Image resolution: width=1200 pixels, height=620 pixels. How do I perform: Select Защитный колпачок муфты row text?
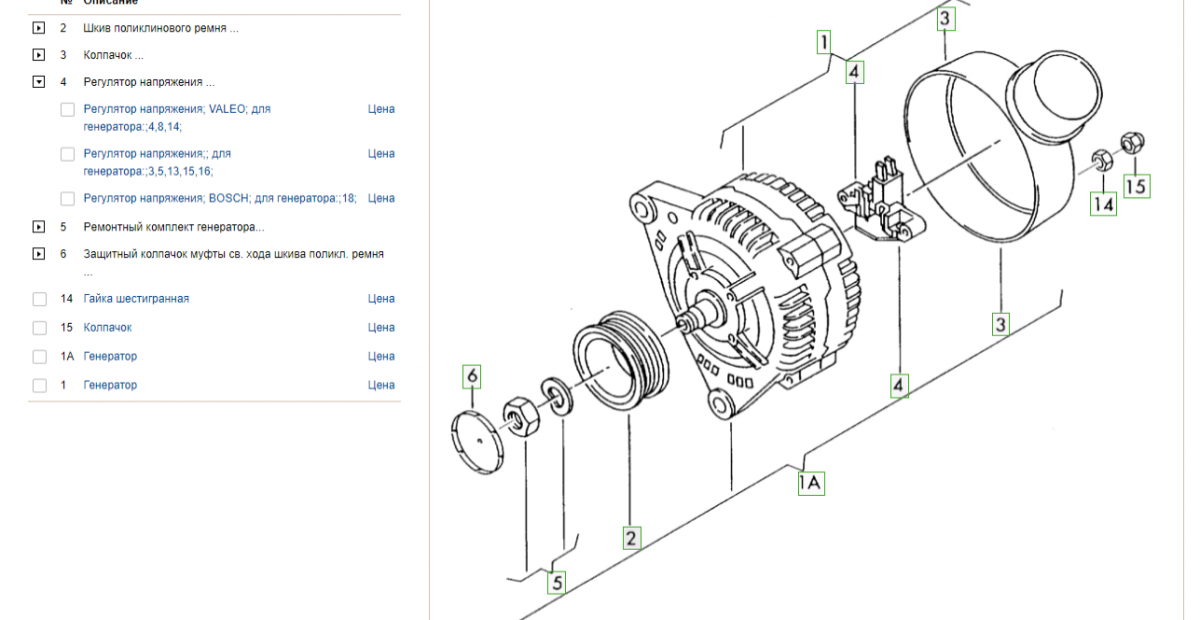click(x=234, y=262)
